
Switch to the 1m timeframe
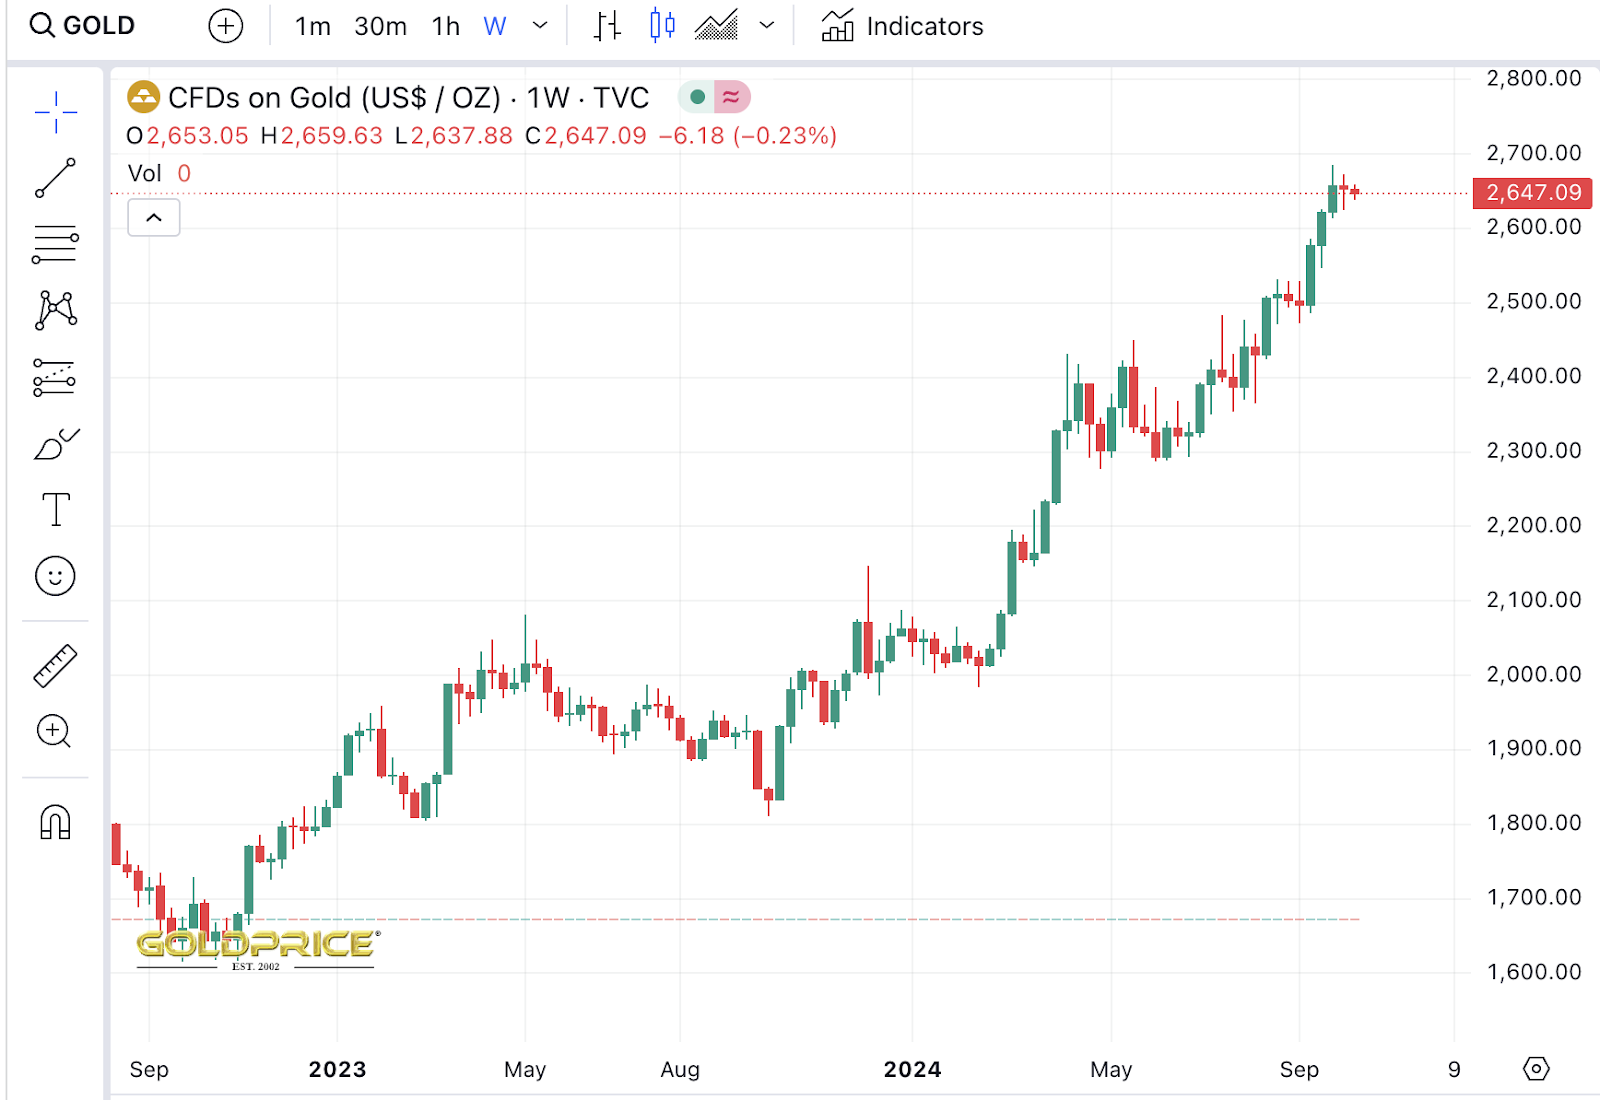[x=313, y=26]
